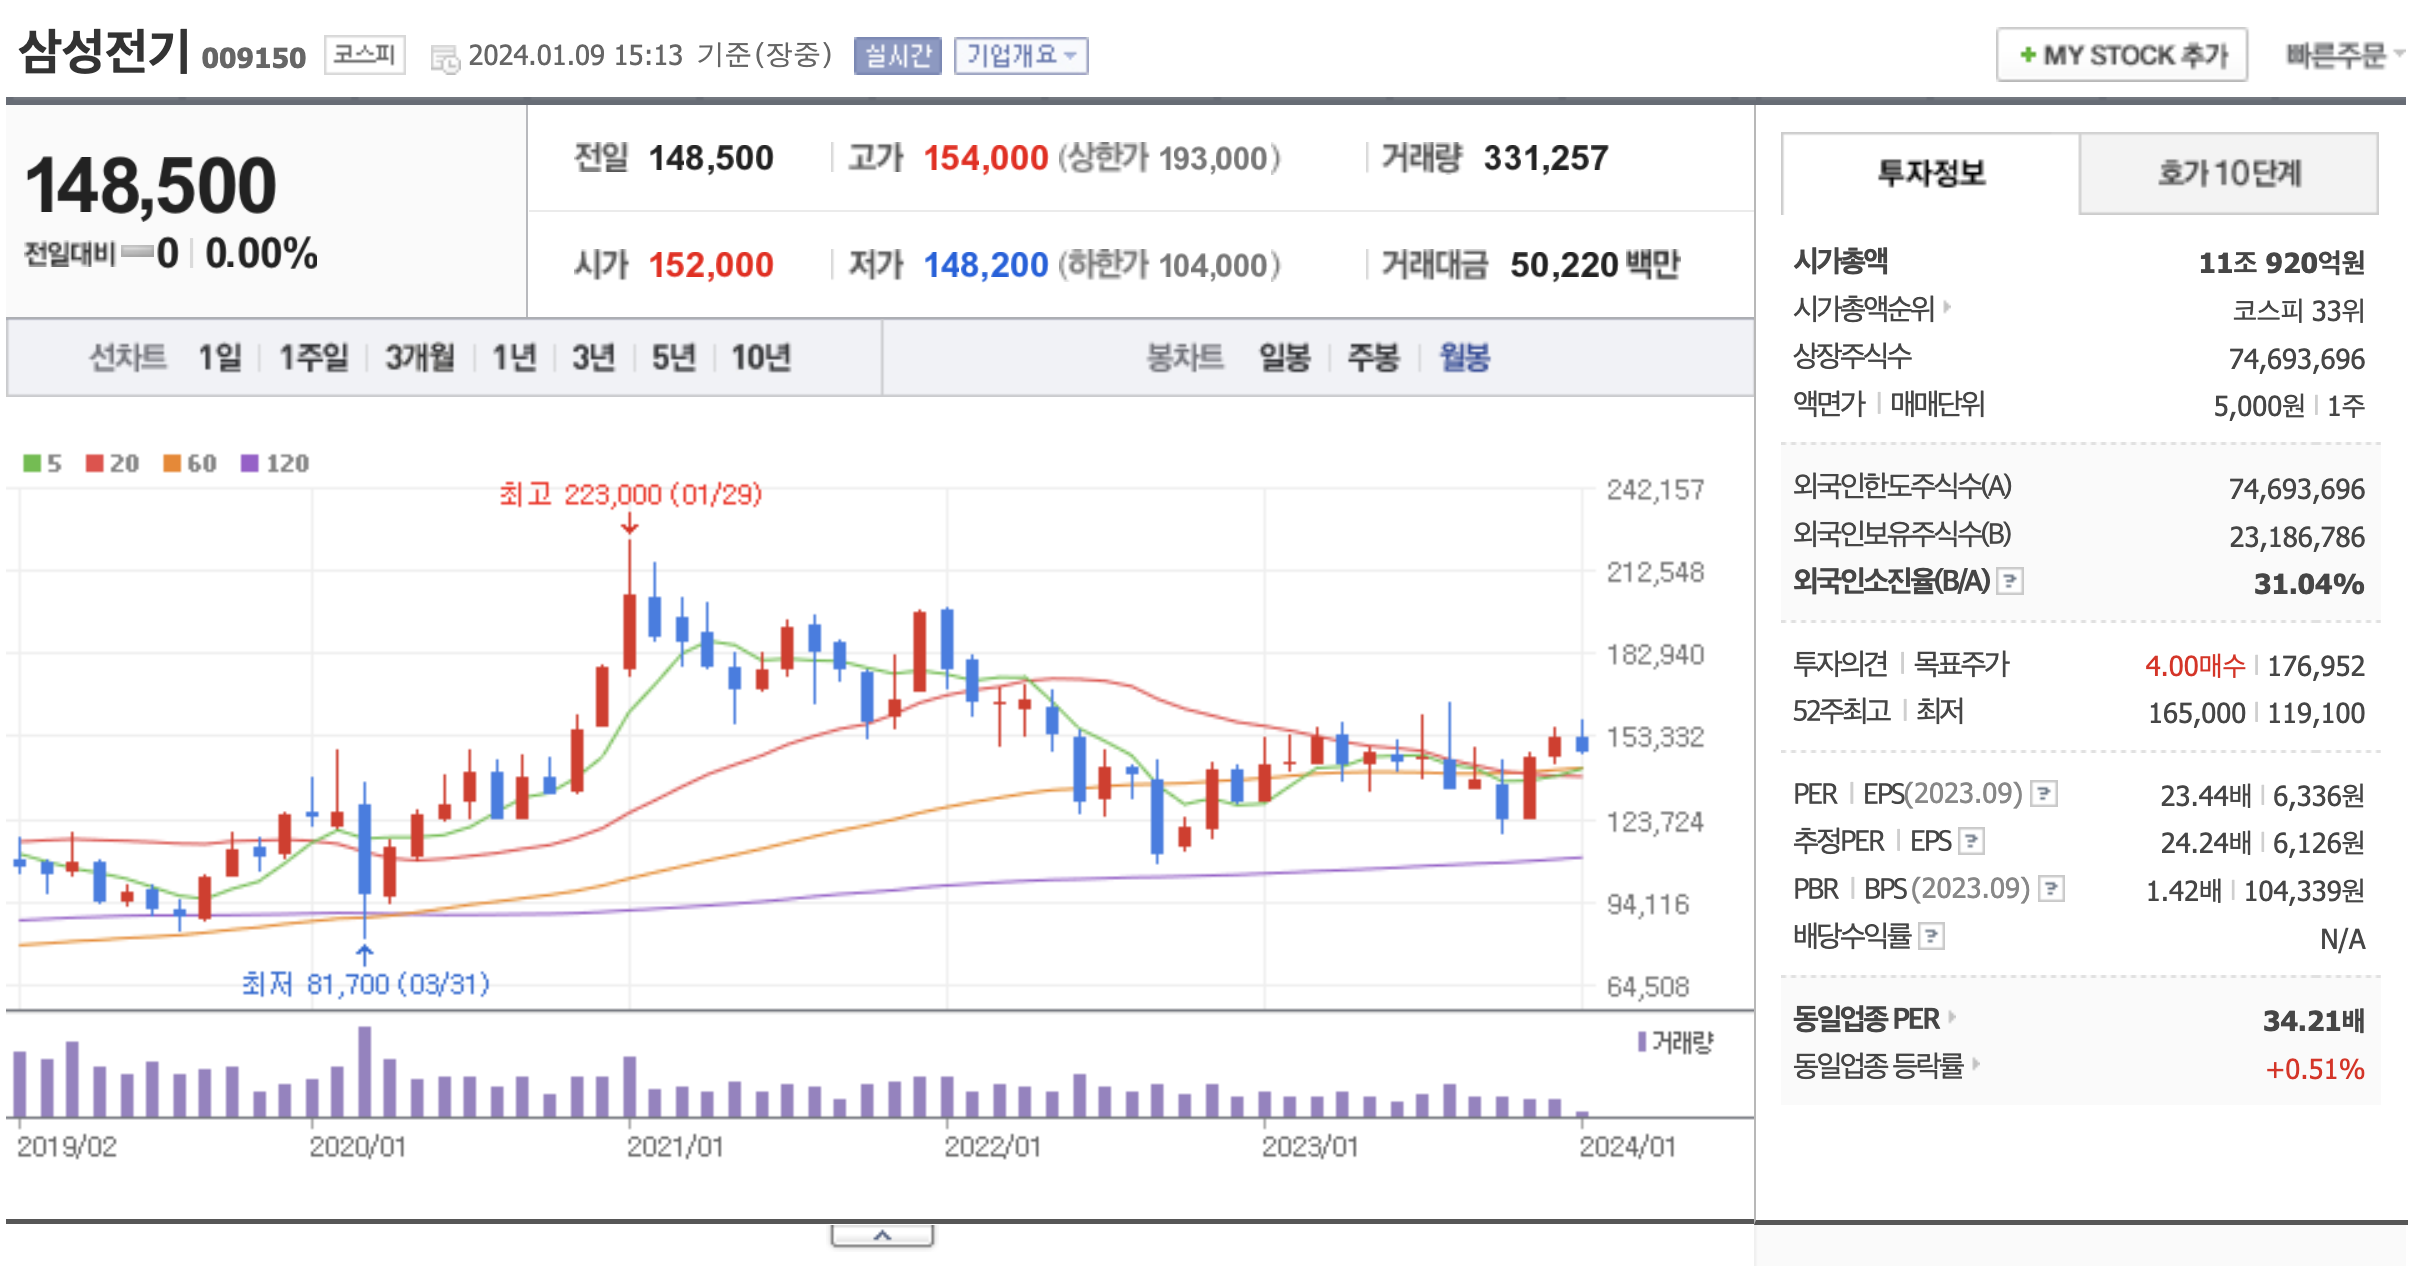The image size is (2414, 1266).
Task: Switch the candlestick chart to 주봉
Action: pyautogui.click(x=1372, y=357)
